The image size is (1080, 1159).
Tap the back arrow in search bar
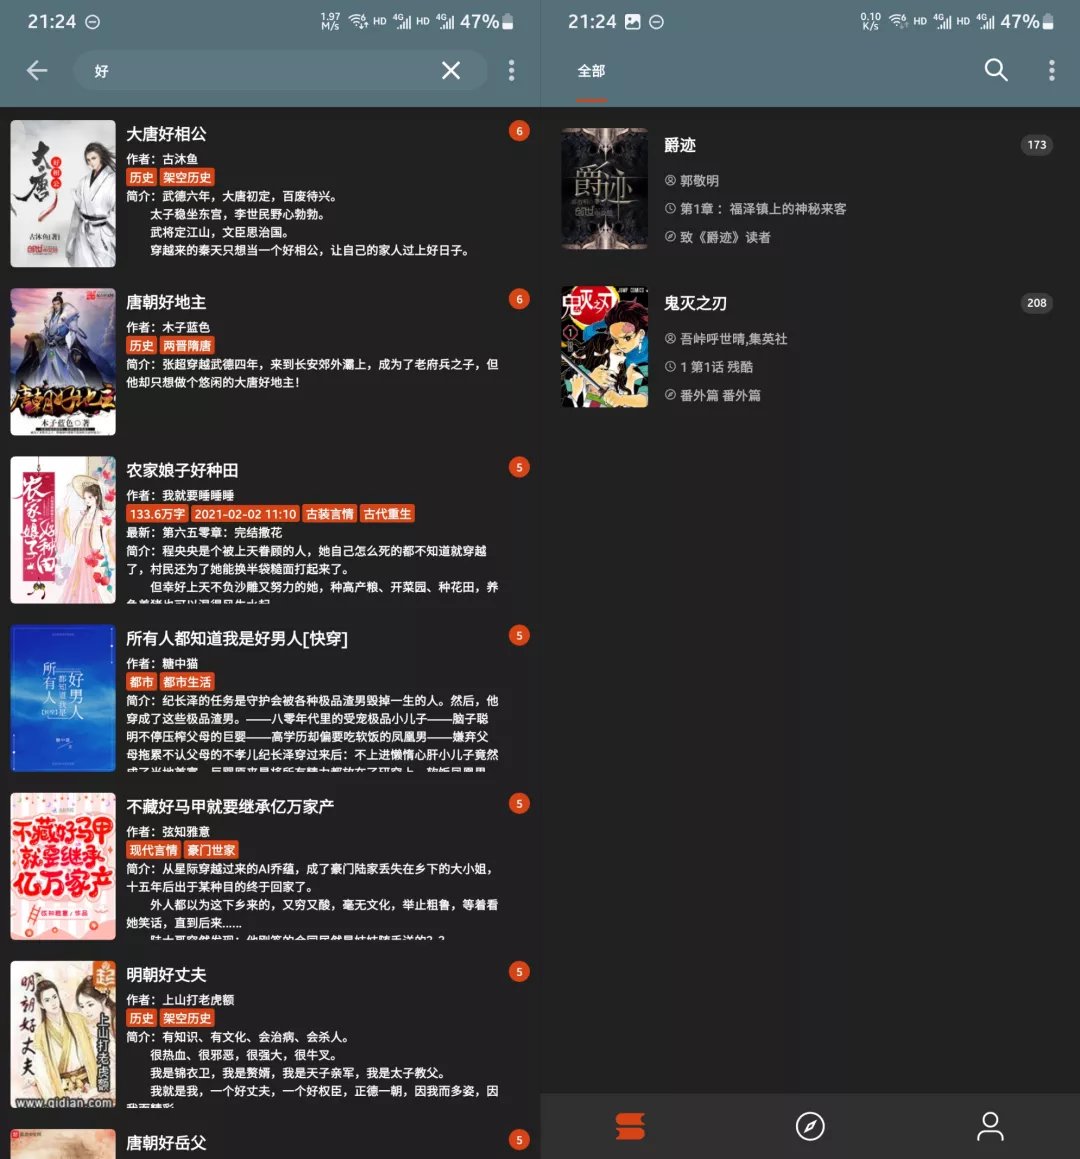[x=37, y=70]
